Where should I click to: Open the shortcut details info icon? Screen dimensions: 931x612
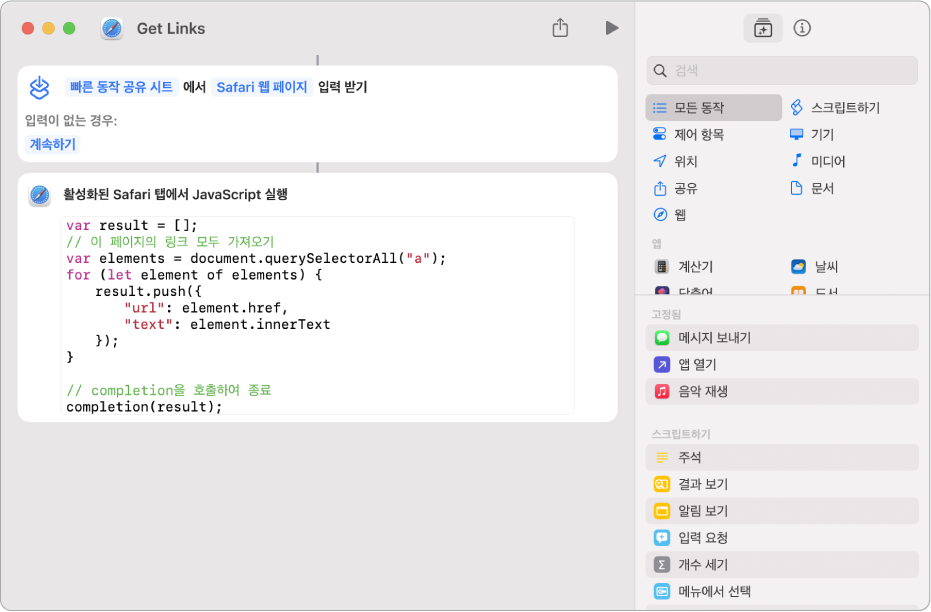click(x=802, y=28)
